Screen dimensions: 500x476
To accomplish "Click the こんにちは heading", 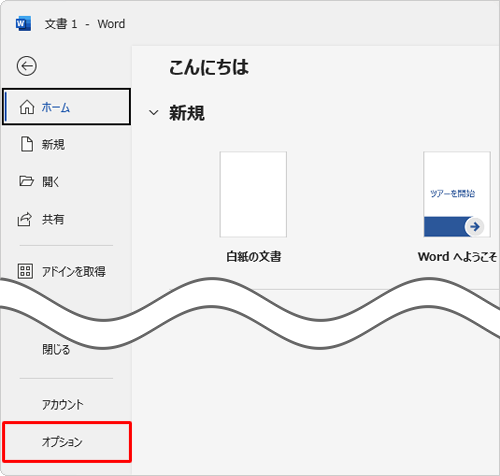I will pyautogui.click(x=209, y=67).
